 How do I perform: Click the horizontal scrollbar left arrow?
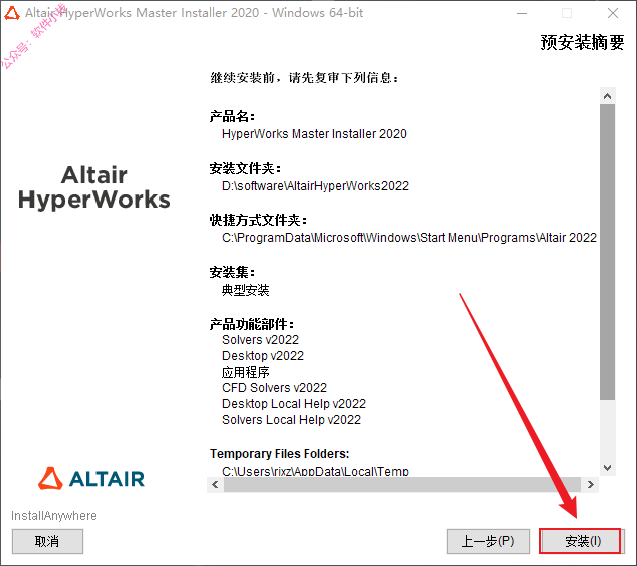point(215,484)
